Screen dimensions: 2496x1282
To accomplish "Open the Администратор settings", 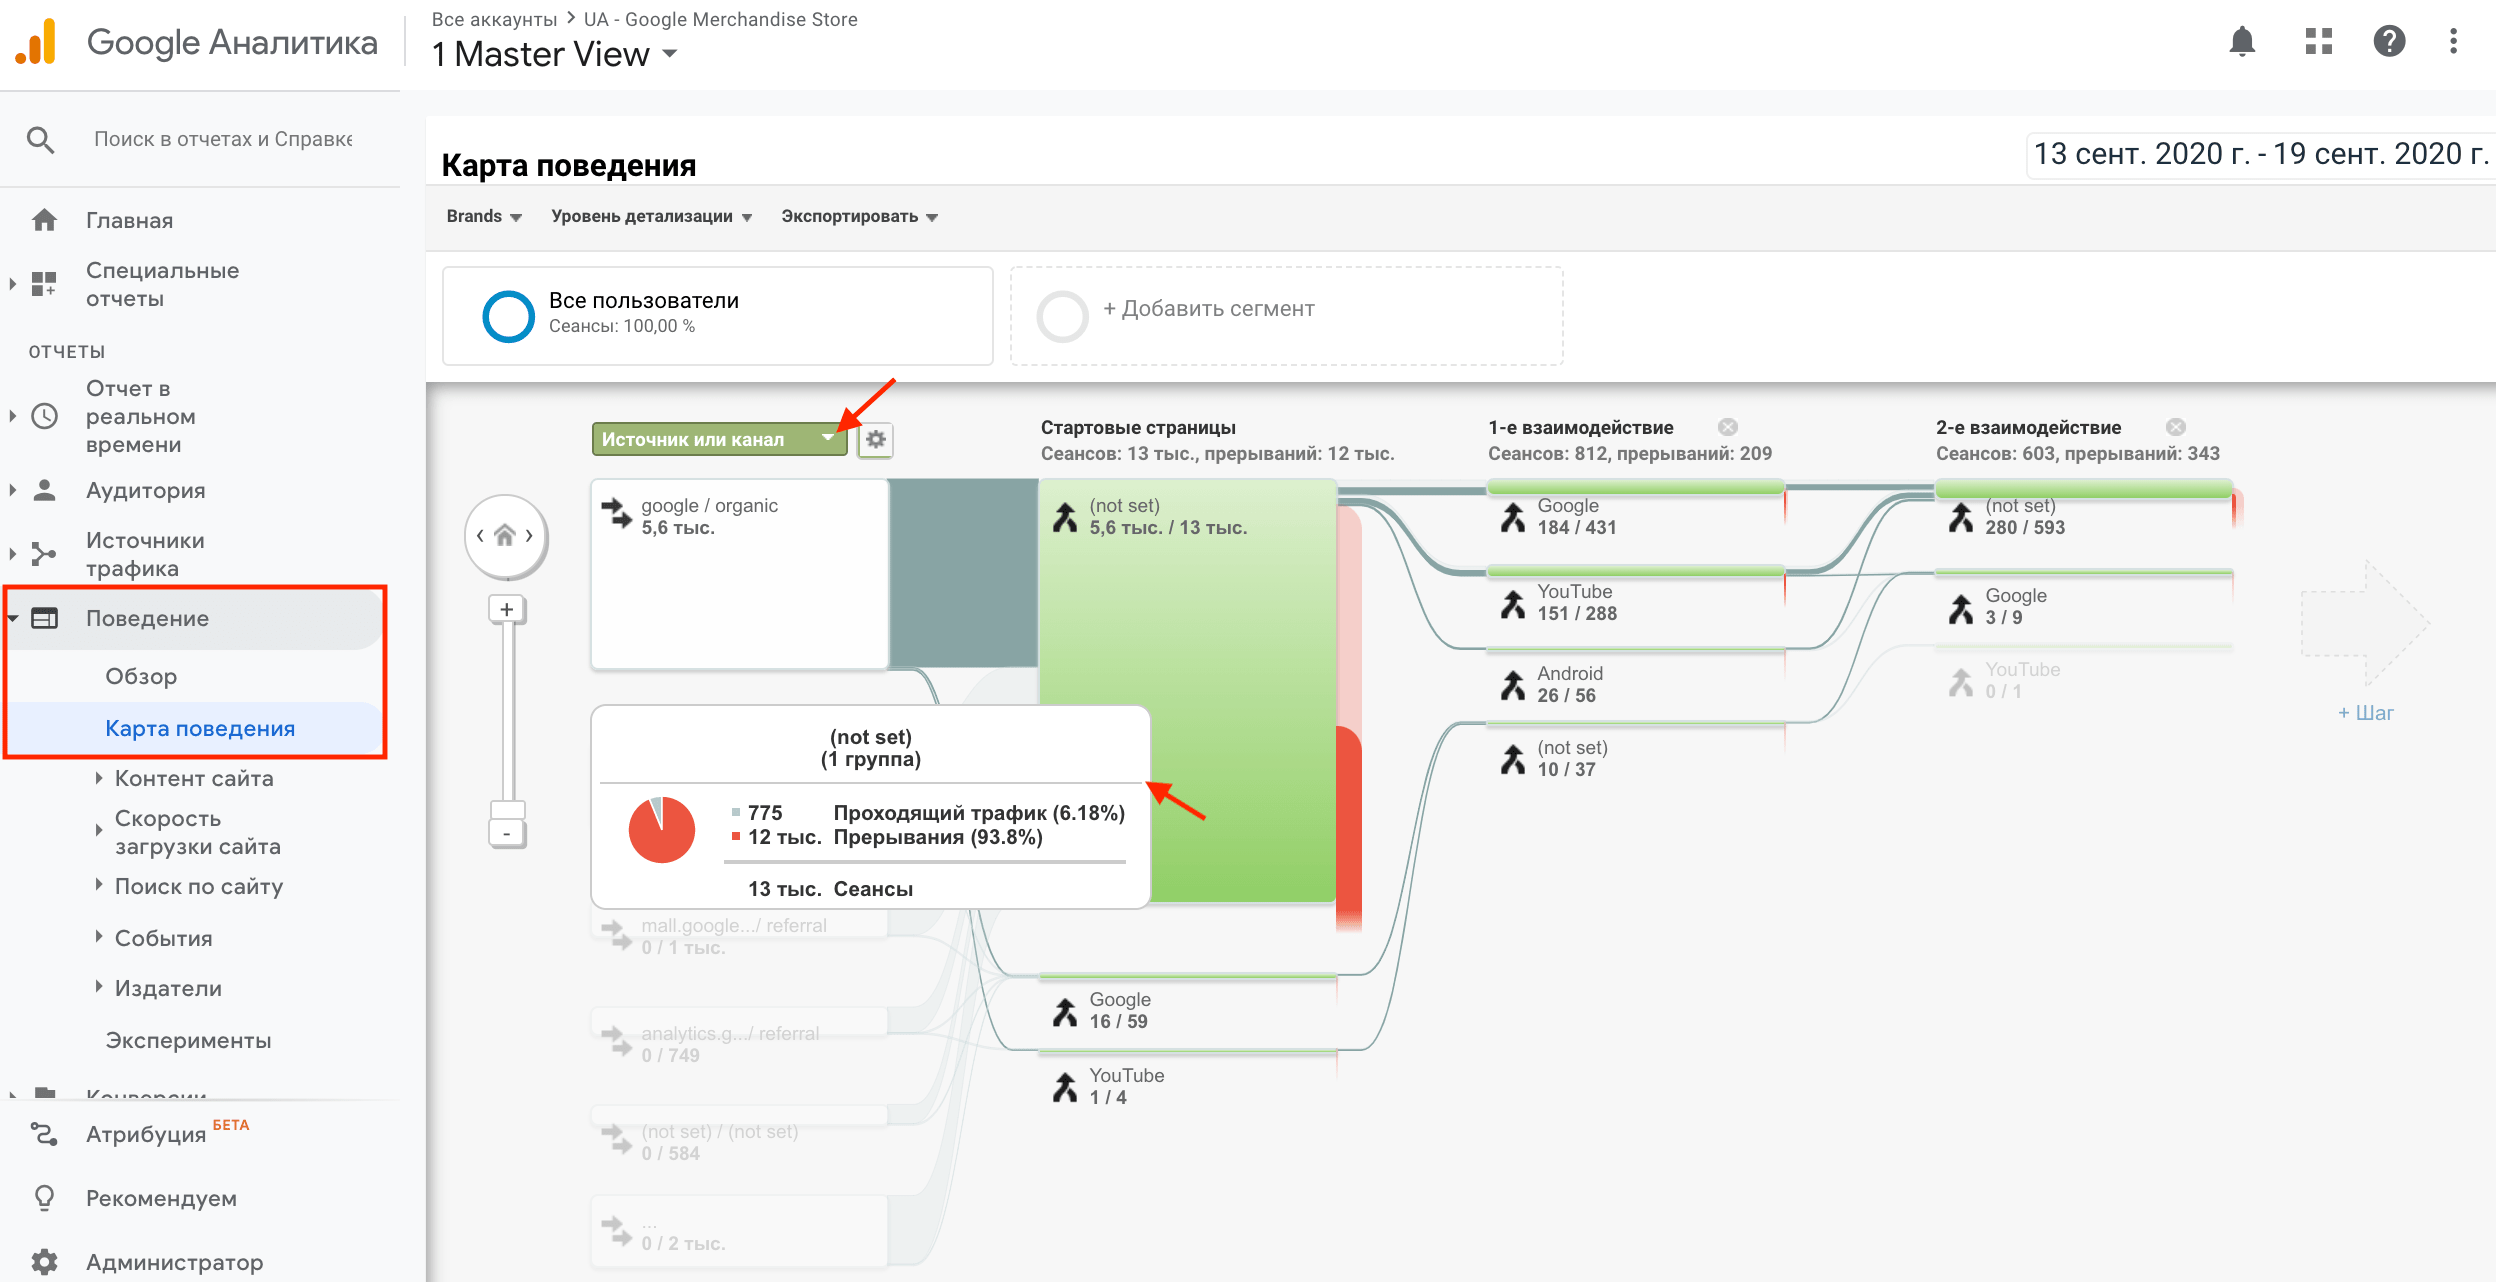I will 175,1262.
